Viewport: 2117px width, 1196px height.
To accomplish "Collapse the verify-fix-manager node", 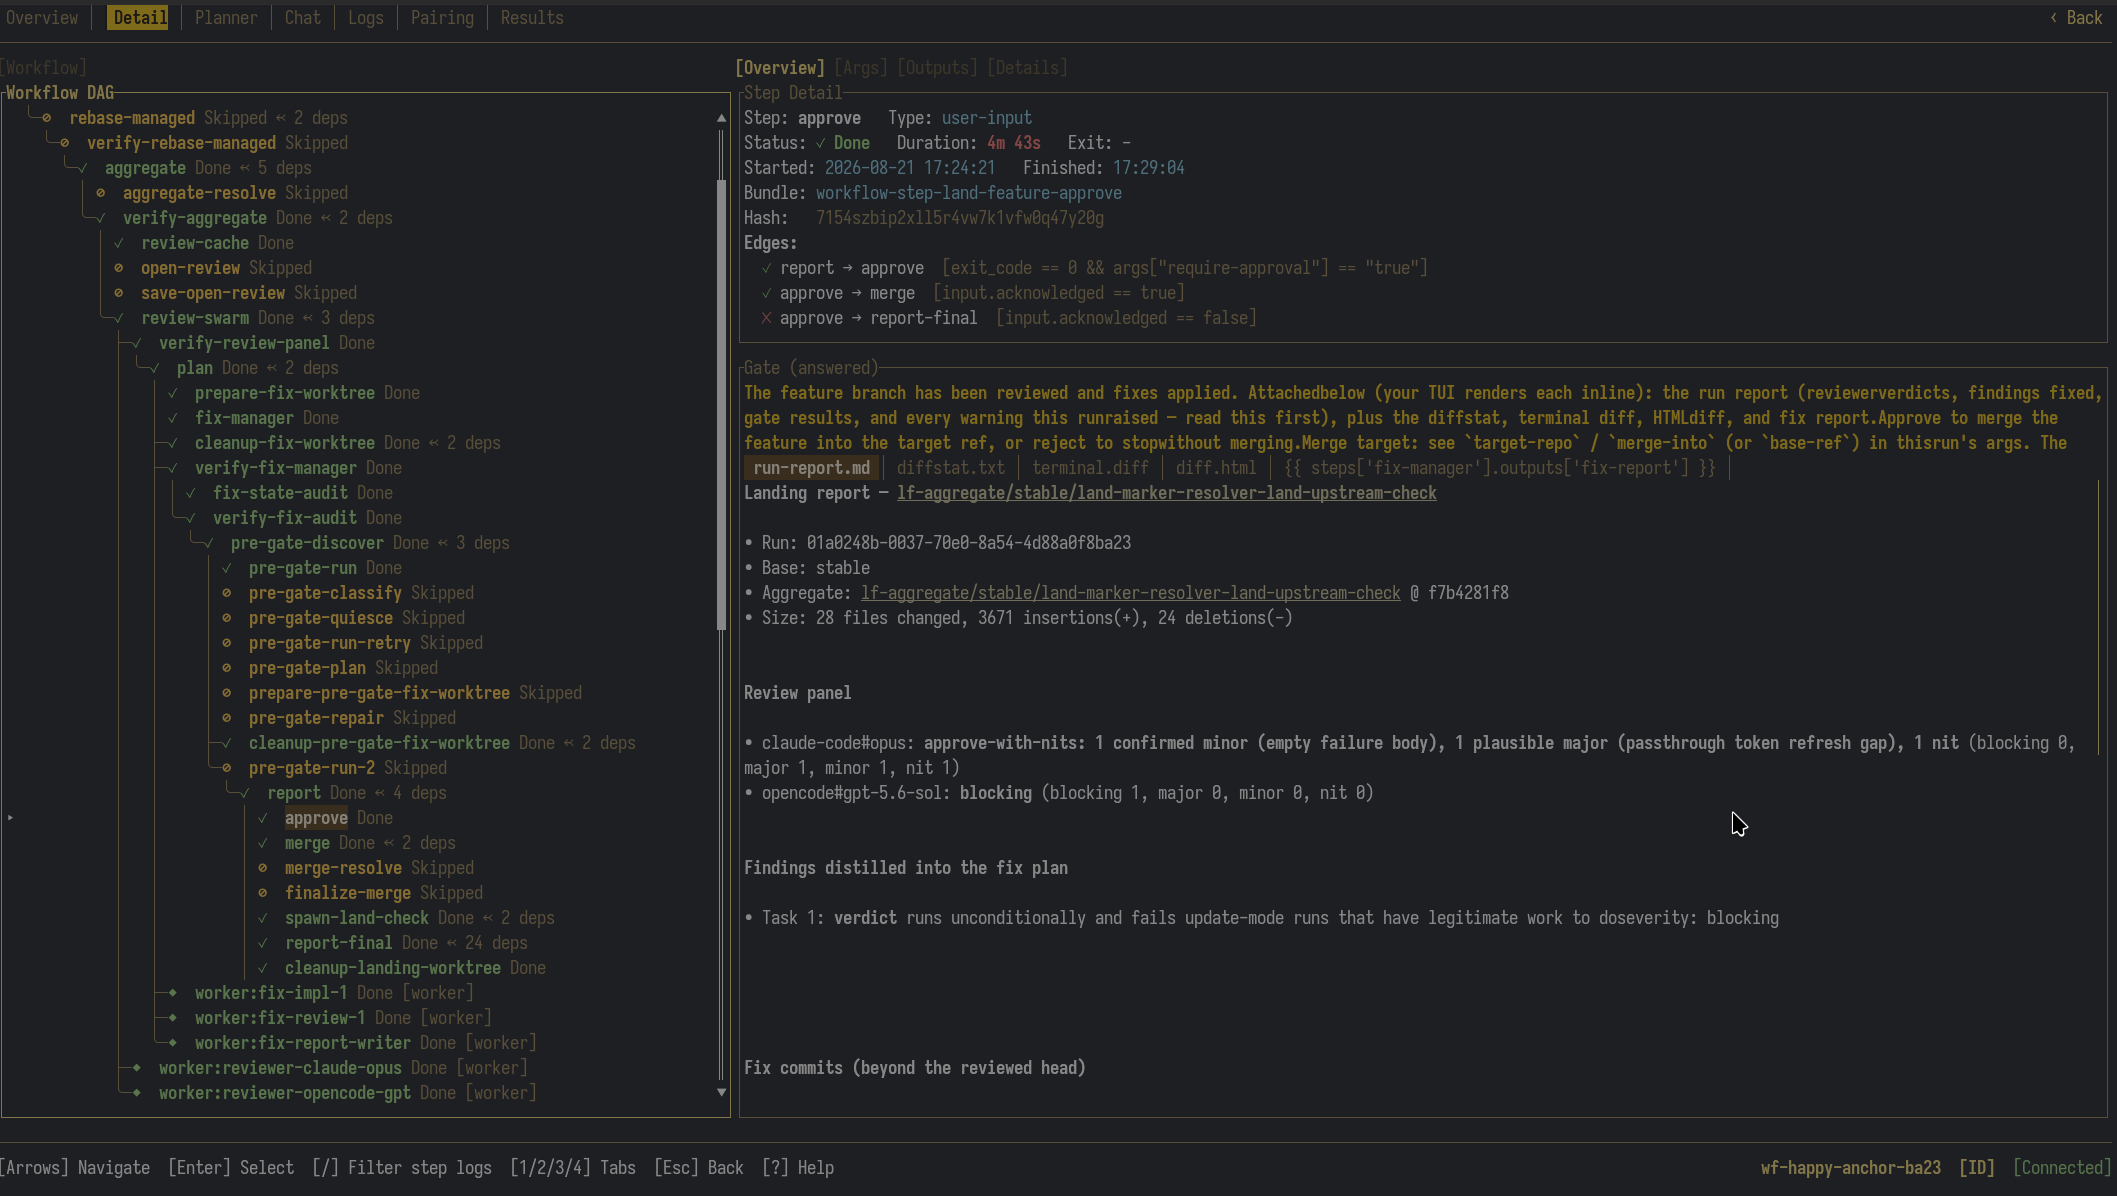I will point(173,468).
